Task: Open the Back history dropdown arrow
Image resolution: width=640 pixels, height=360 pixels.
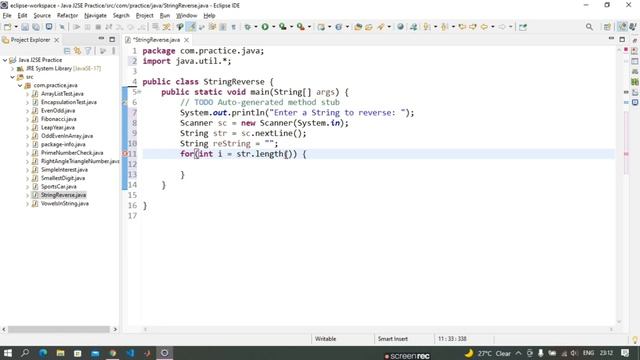Action: 493,27
